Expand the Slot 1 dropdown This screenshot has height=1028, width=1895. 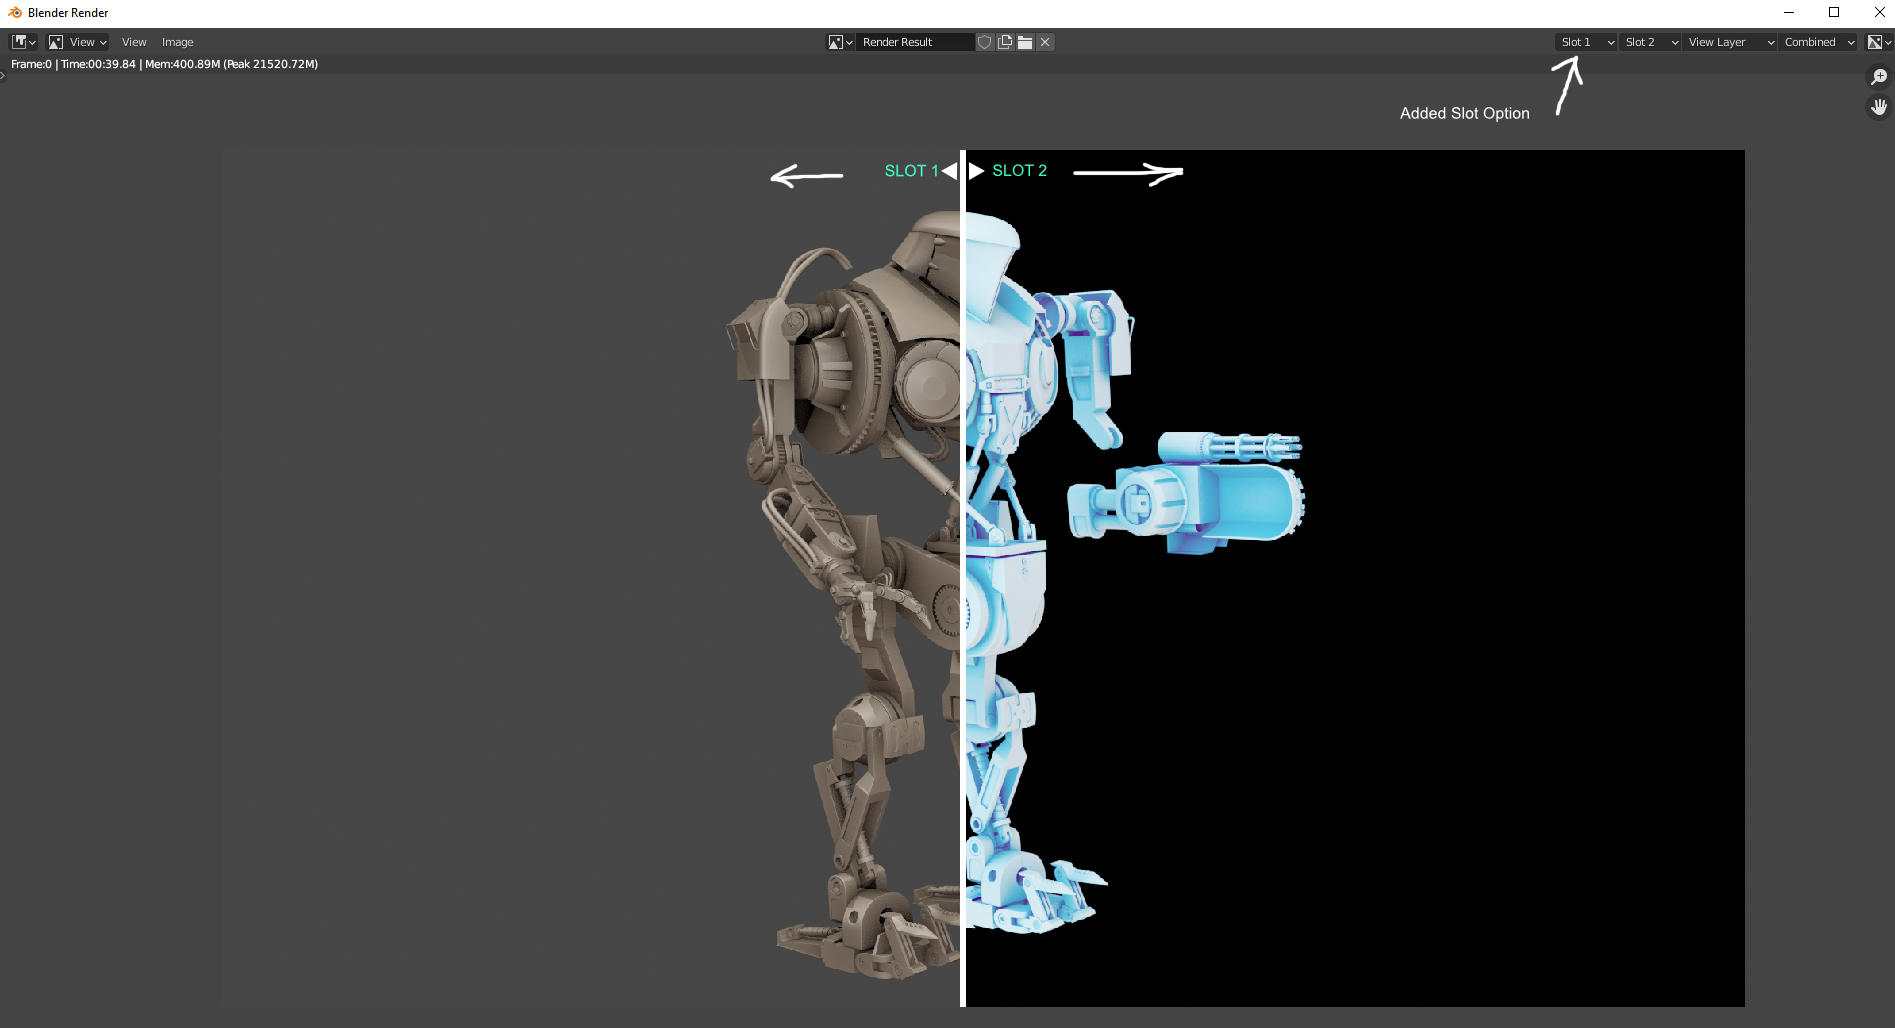(x=1587, y=42)
